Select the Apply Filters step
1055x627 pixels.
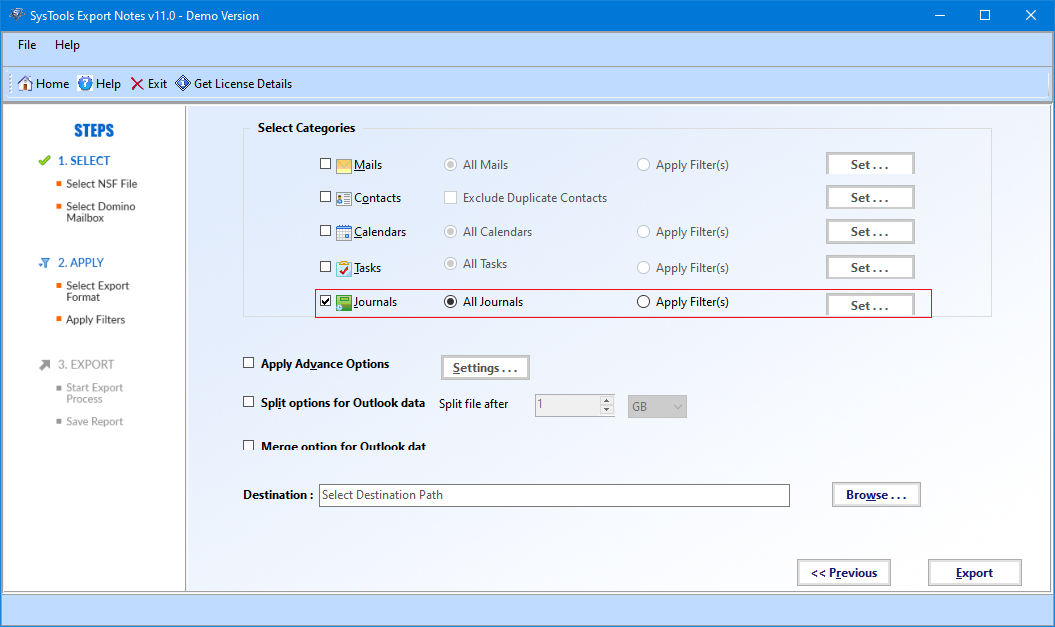95,320
